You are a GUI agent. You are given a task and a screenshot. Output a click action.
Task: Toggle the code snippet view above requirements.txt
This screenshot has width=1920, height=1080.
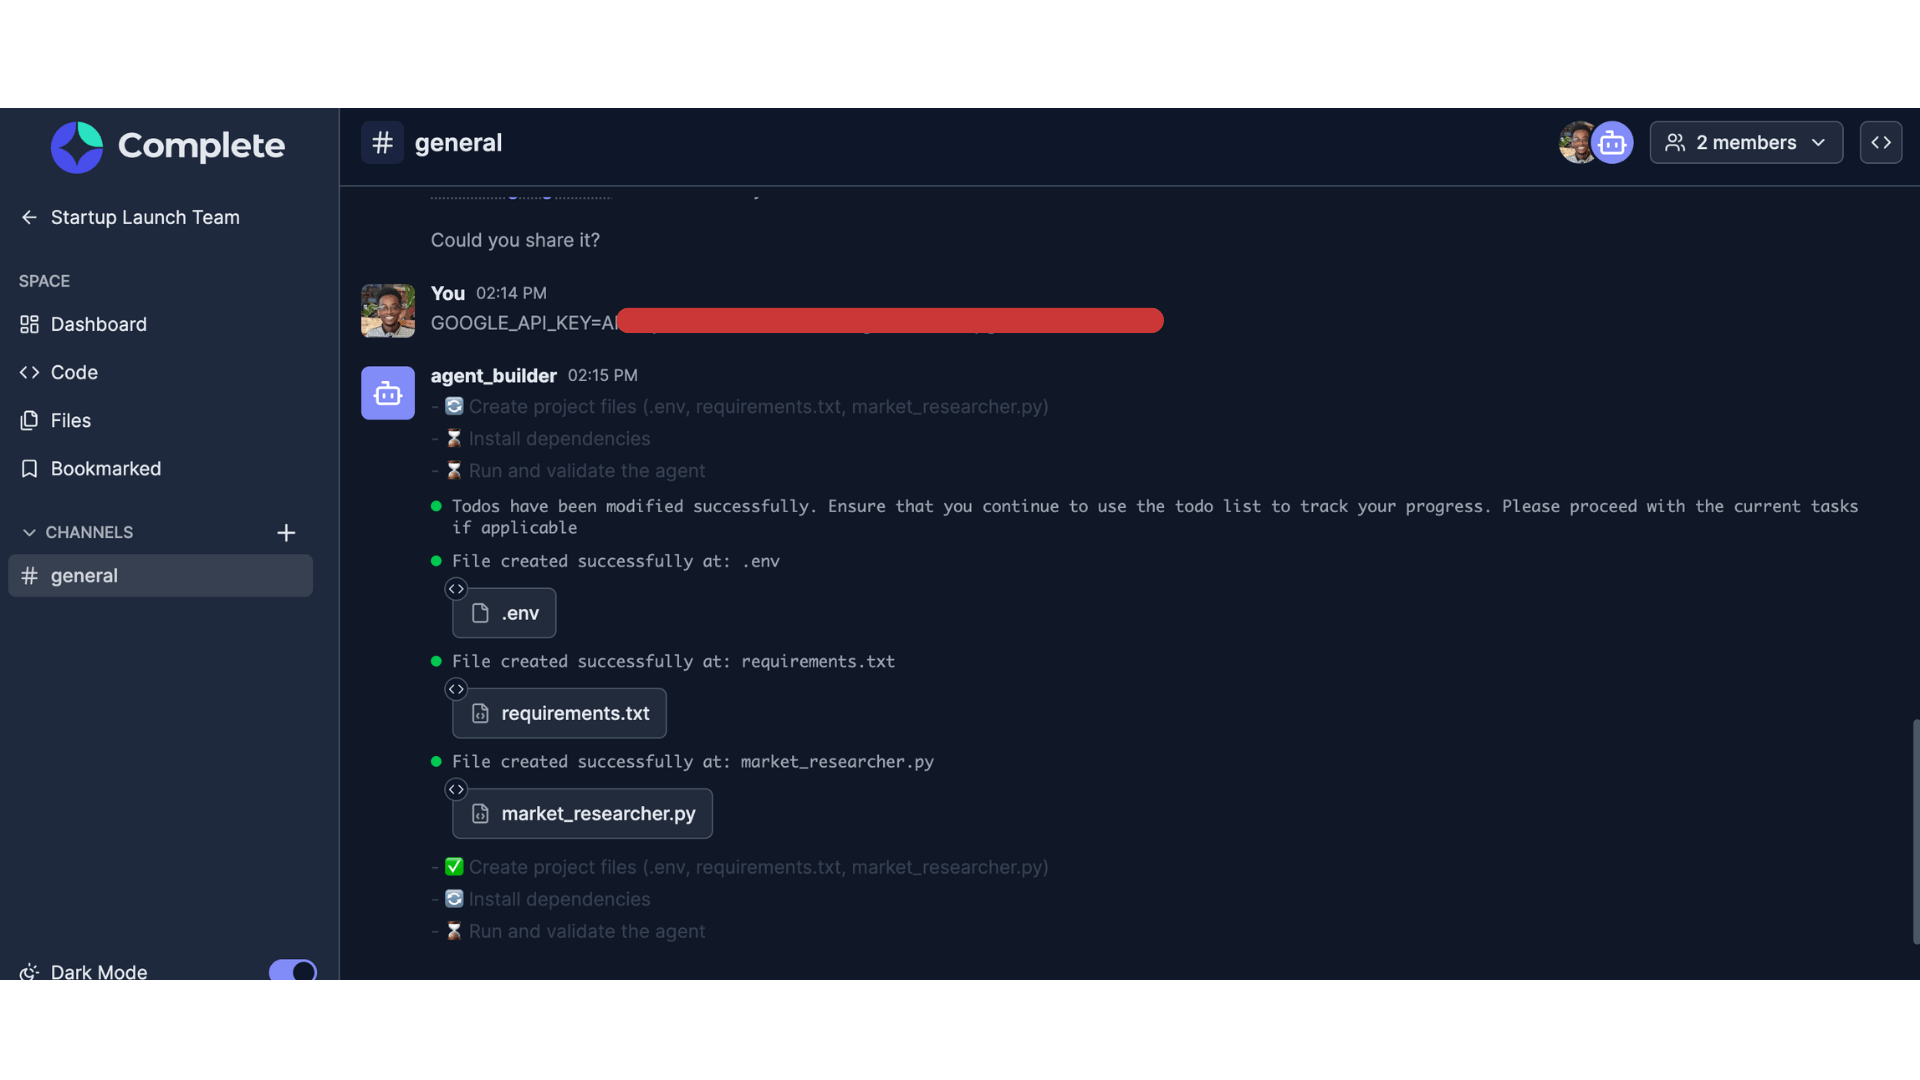click(457, 689)
